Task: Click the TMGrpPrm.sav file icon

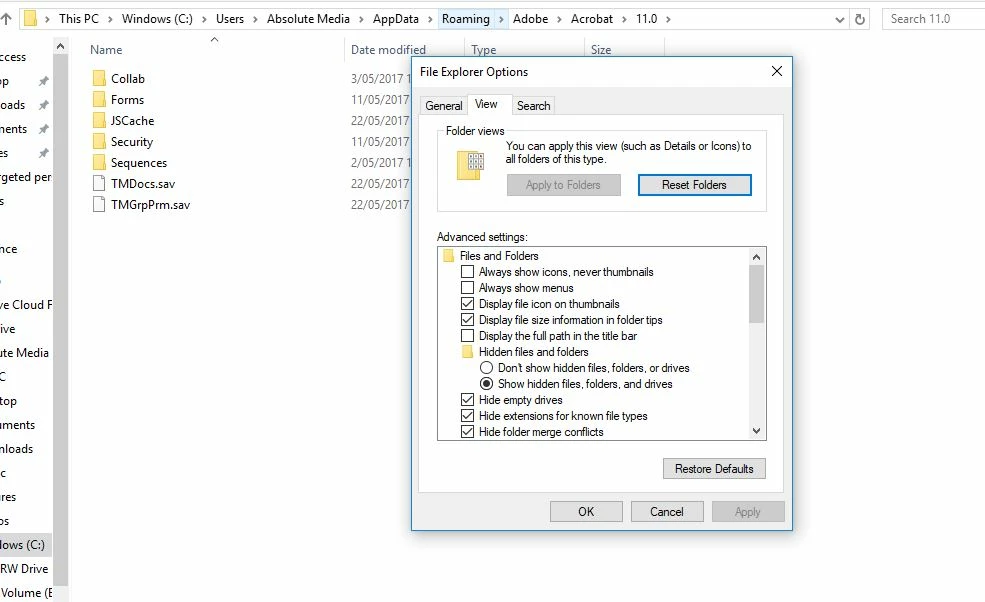Action: click(x=99, y=204)
